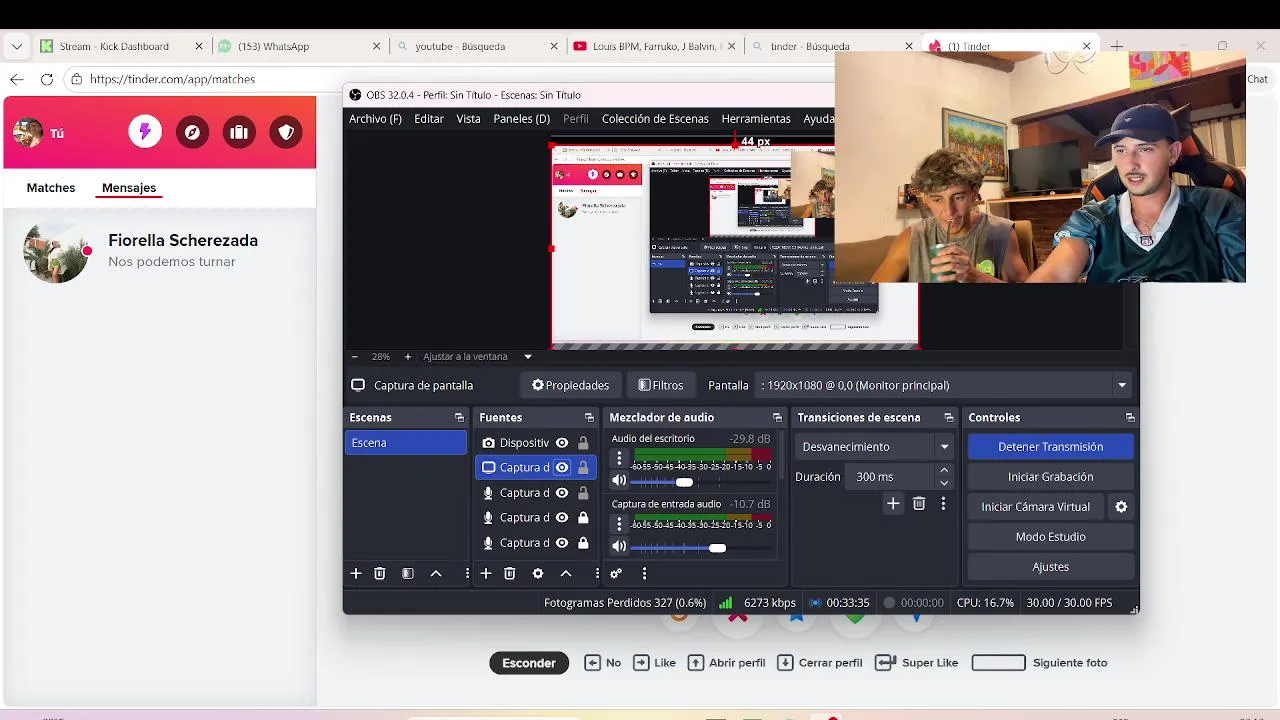Image resolution: width=1280 pixels, height=720 pixels.
Task: Lock the unlocked microphone Captura source
Action: 583,493
